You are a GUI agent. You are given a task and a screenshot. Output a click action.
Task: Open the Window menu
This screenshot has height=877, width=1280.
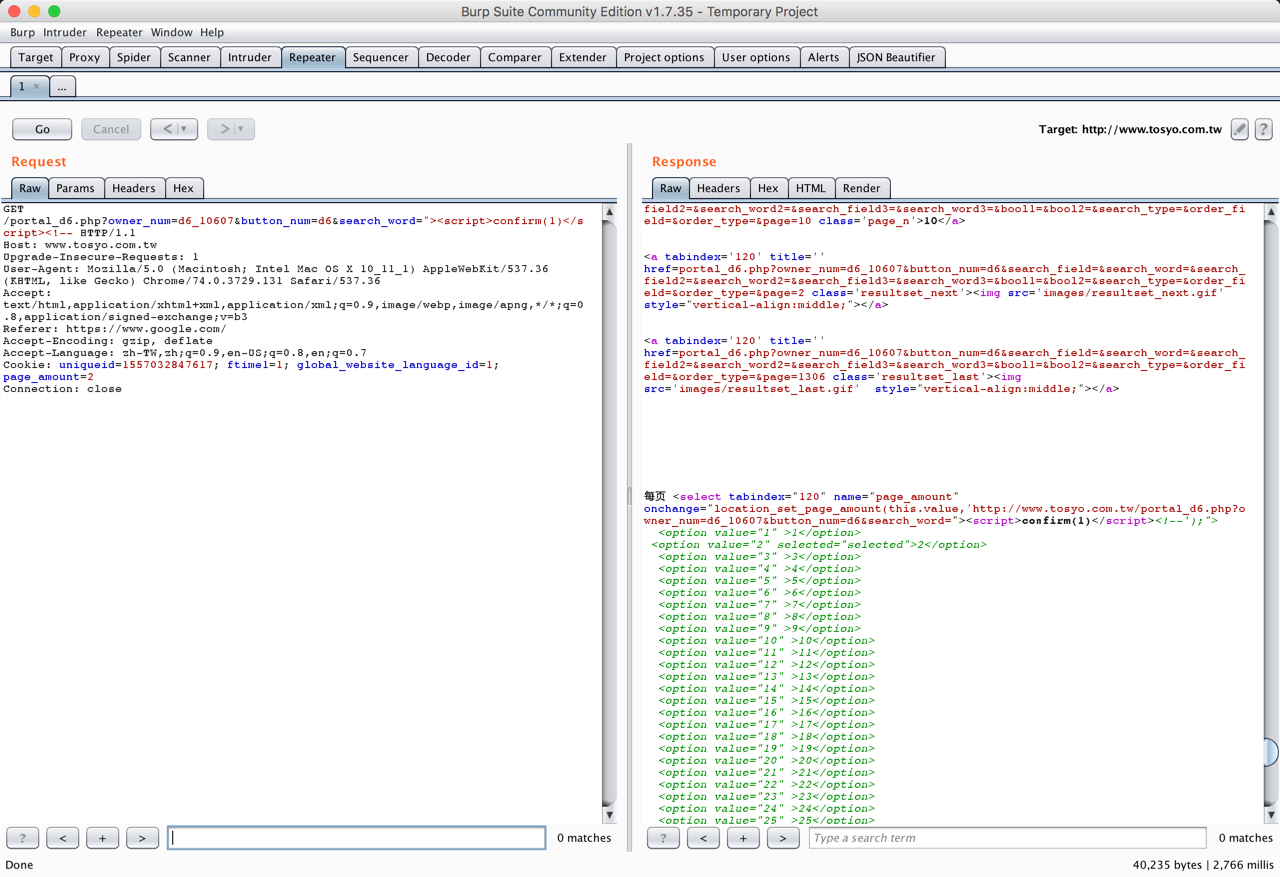point(171,32)
